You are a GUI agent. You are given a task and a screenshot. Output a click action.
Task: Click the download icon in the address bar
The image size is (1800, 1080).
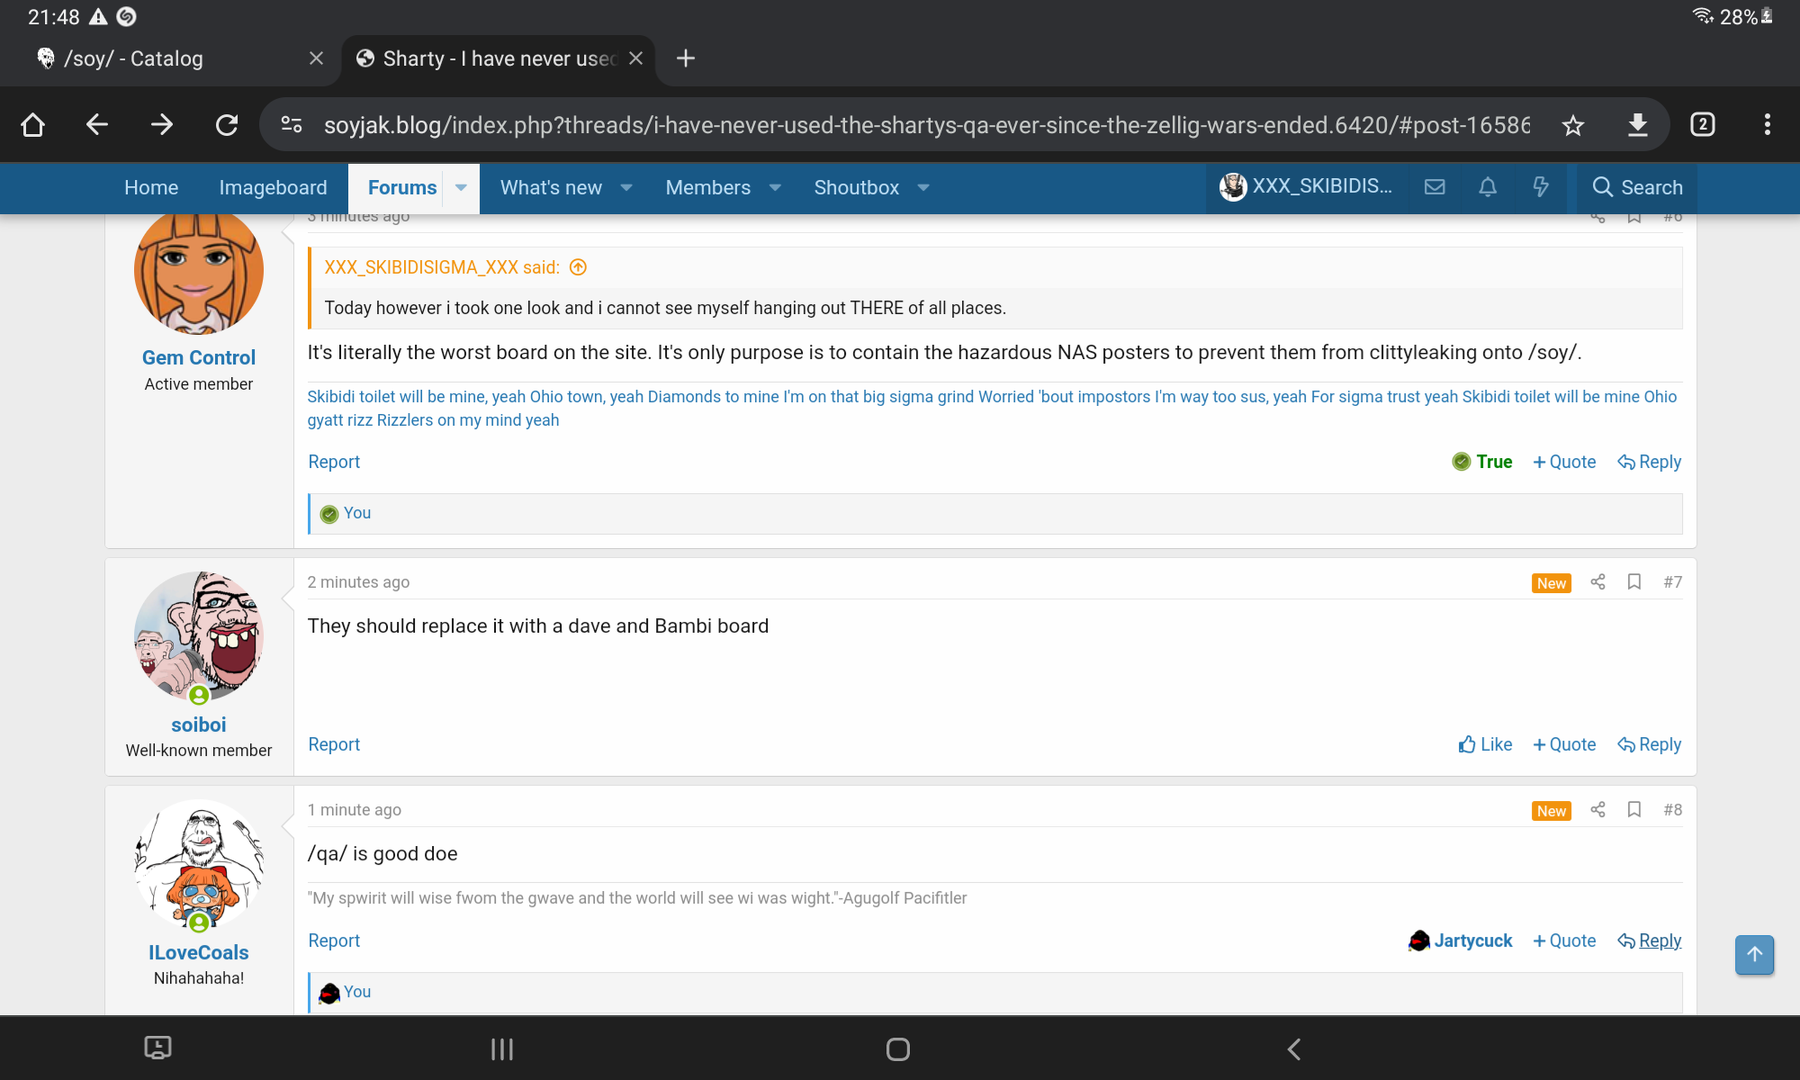[x=1637, y=125]
